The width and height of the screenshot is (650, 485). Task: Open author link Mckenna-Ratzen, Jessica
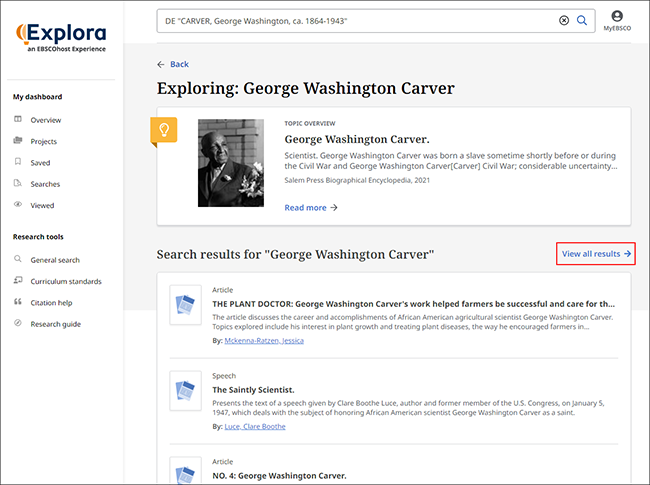264,341
